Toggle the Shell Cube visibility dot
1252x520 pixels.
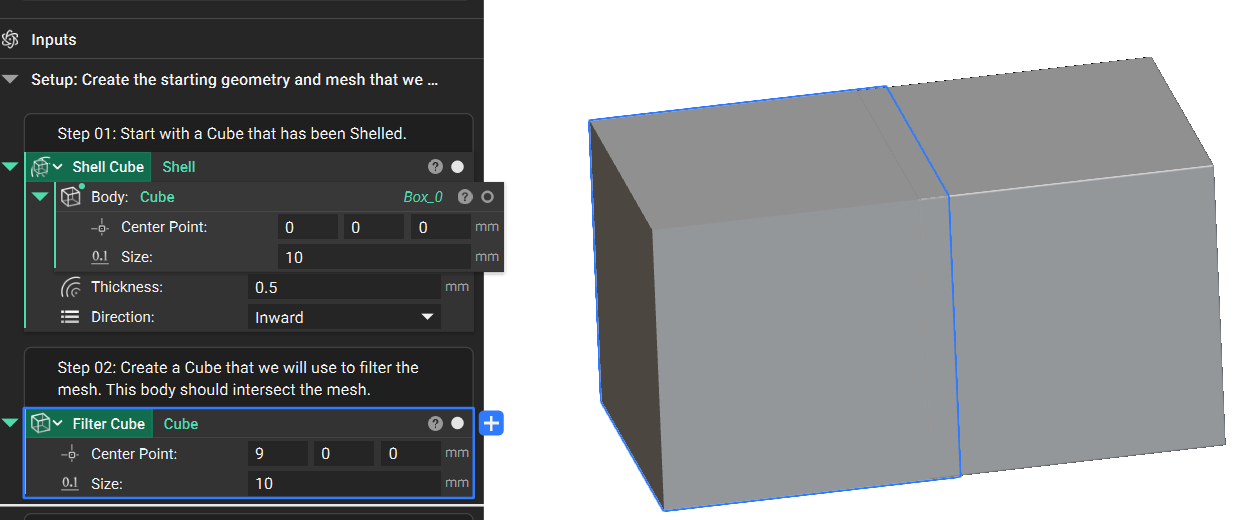point(457,167)
